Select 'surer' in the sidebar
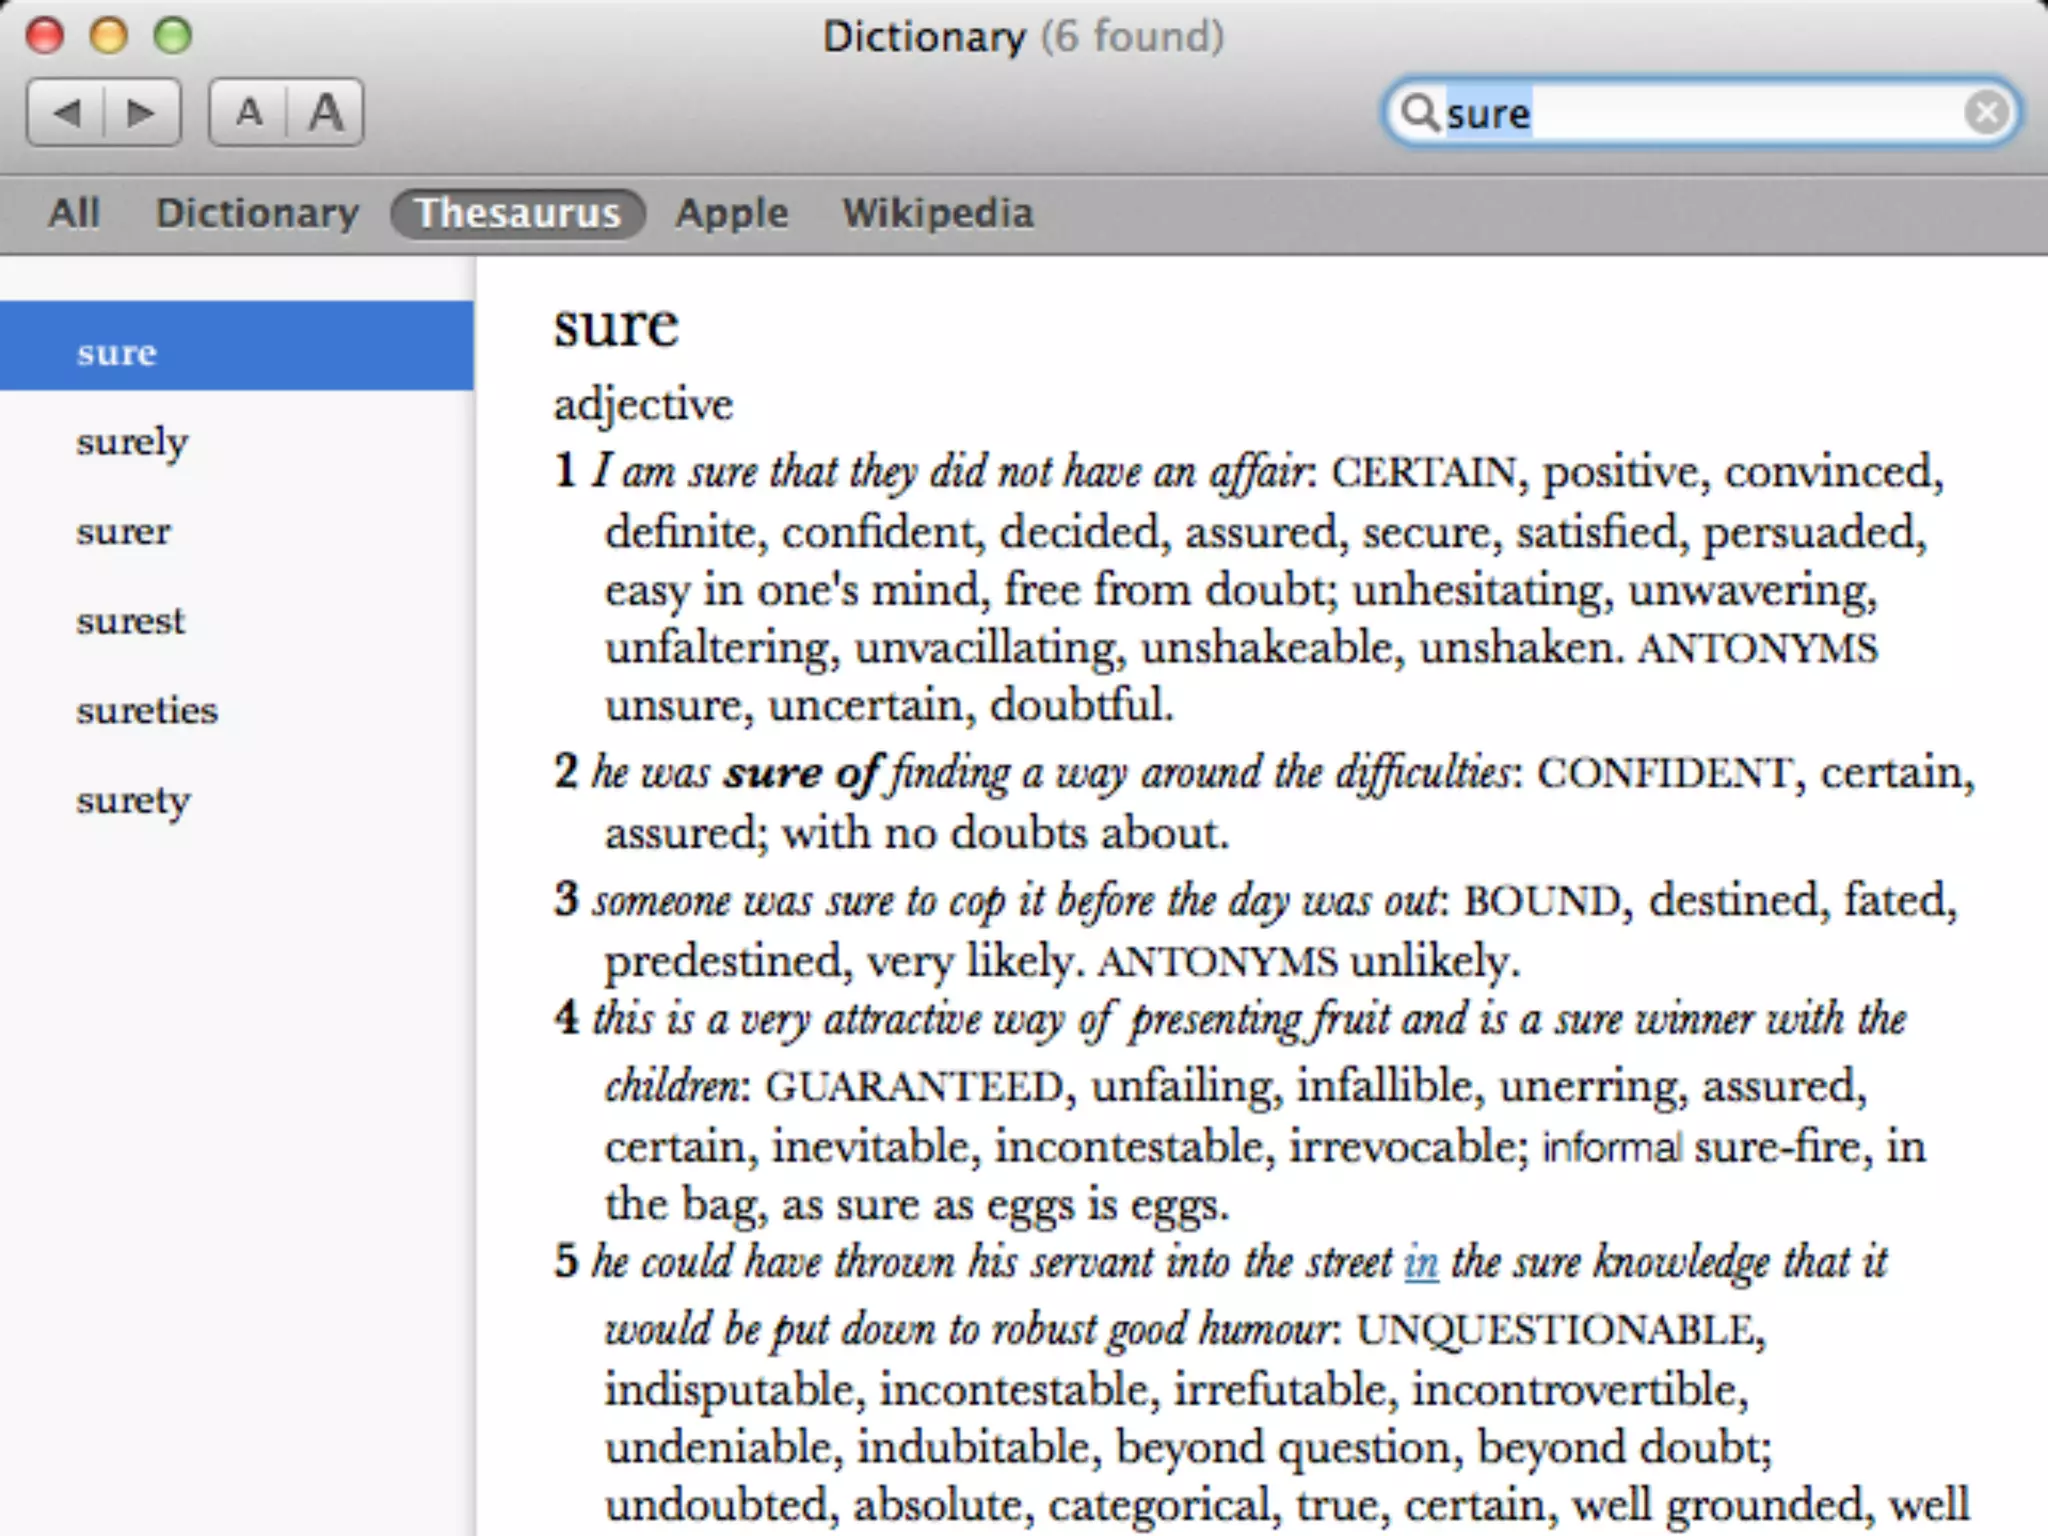Viewport: 2048px width, 1536px height. click(123, 531)
